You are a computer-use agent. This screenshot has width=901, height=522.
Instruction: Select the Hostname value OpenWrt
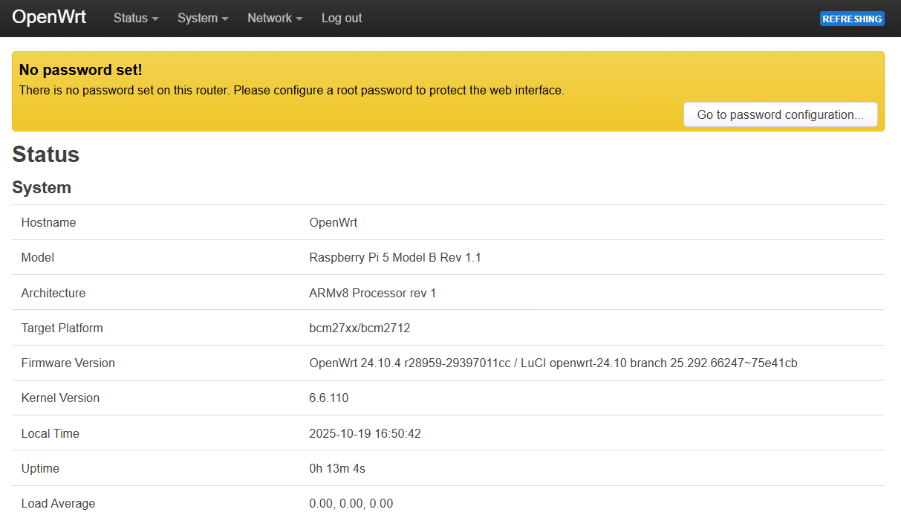[333, 222]
